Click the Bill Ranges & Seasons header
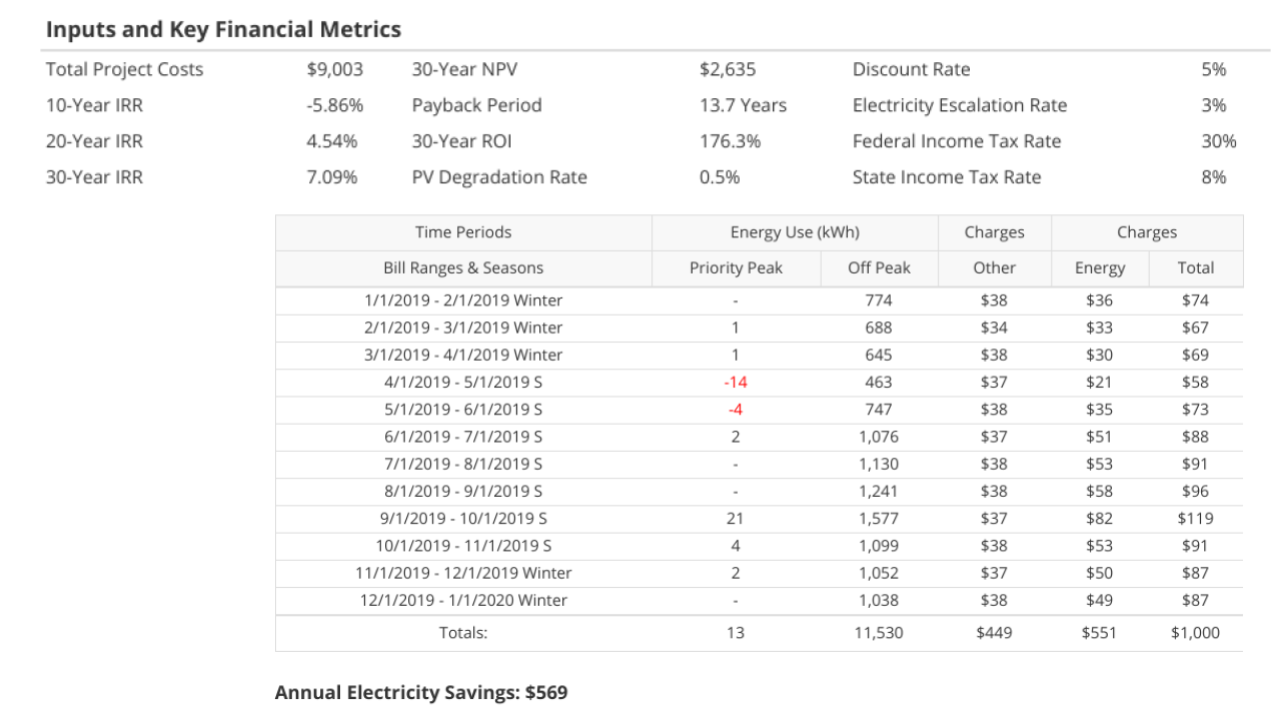The width and height of the screenshot is (1280, 720). tap(463, 268)
